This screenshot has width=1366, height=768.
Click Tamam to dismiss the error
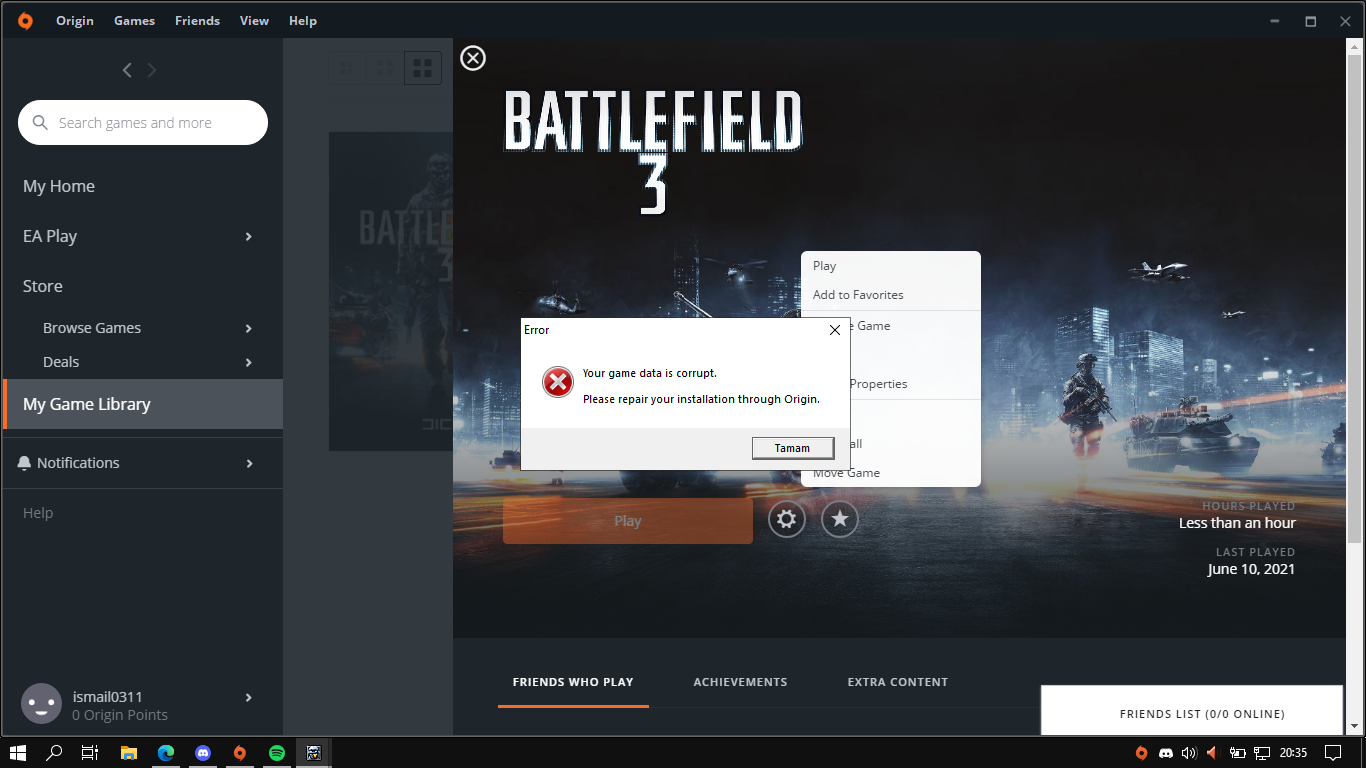793,448
